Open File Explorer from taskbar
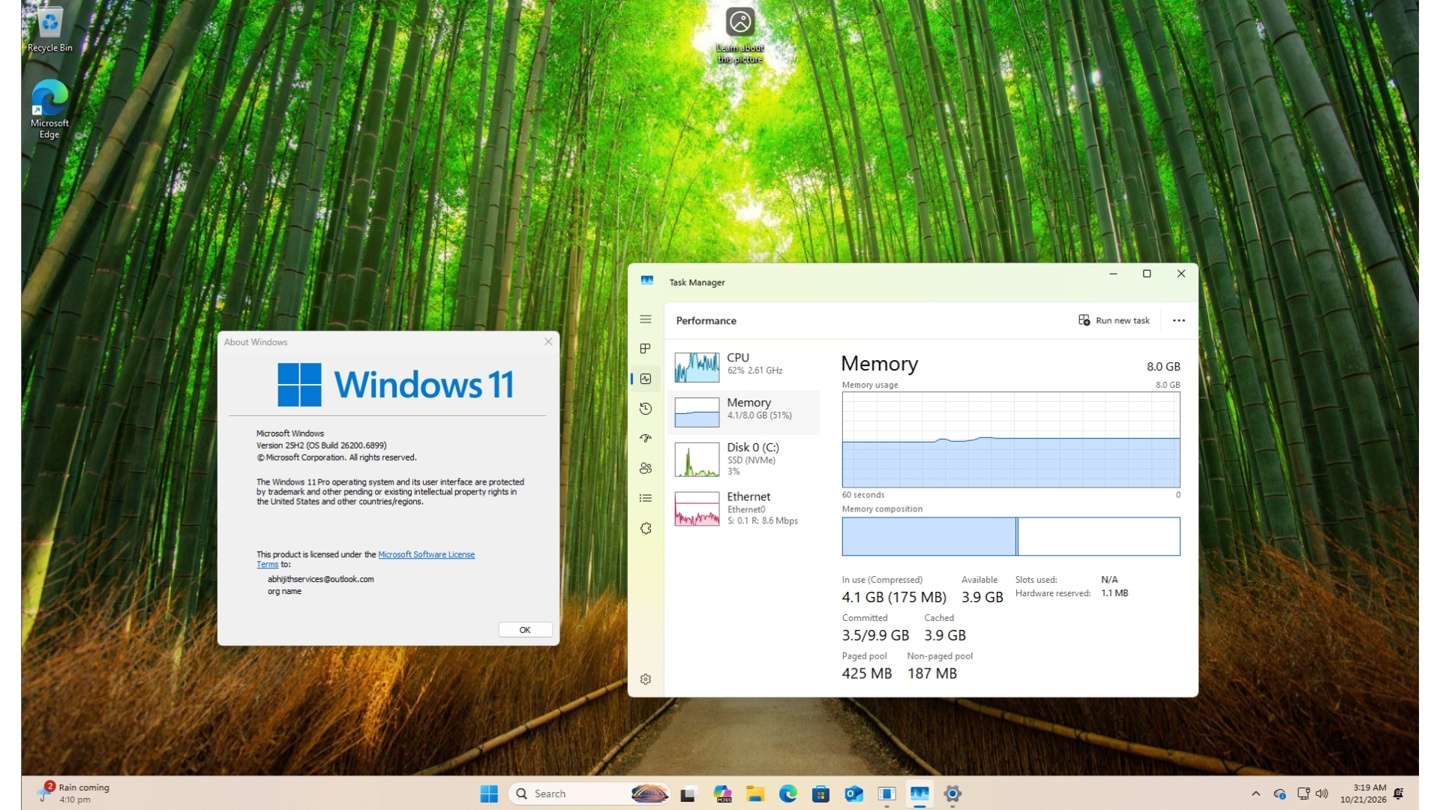1440x810 pixels. click(x=755, y=794)
